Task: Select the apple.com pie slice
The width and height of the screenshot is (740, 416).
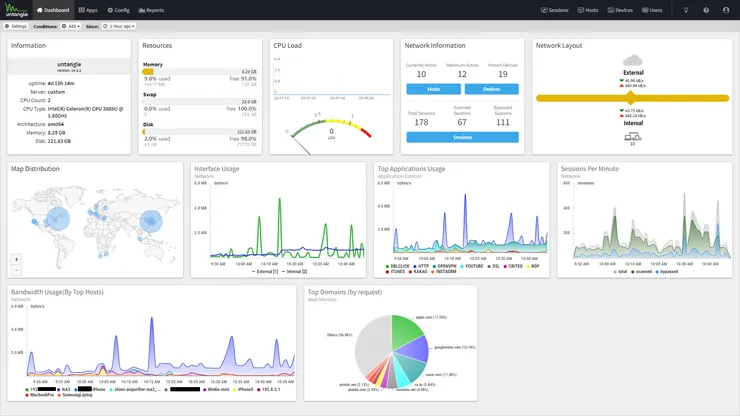Action: click(405, 331)
